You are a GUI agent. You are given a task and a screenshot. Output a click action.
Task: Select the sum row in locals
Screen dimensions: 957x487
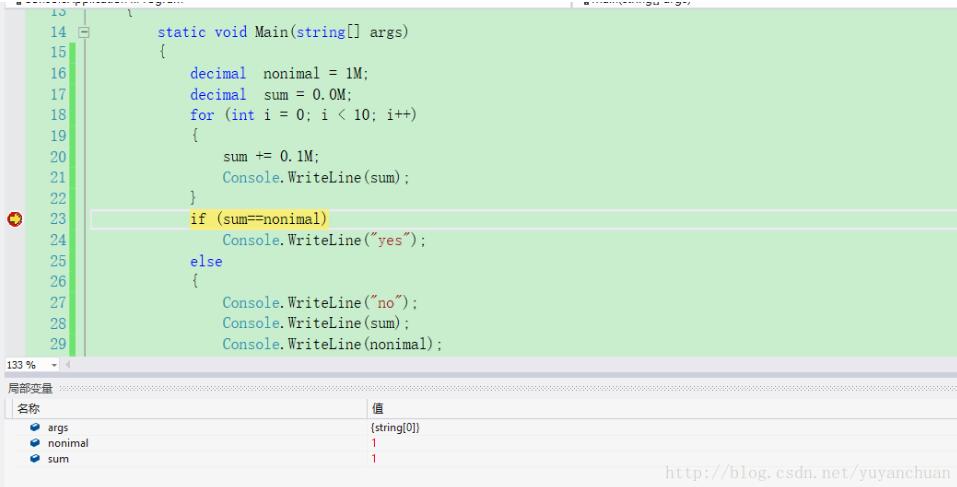point(481,459)
